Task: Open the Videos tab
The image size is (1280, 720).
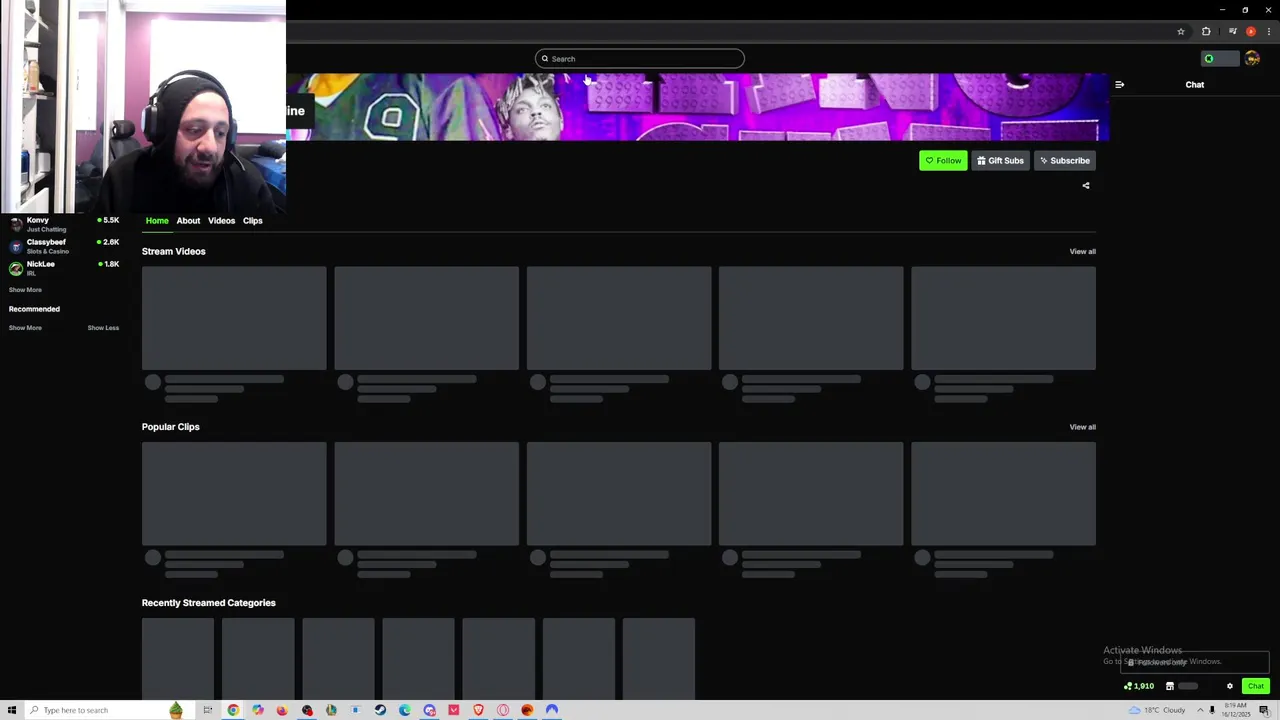Action: (x=221, y=220)
